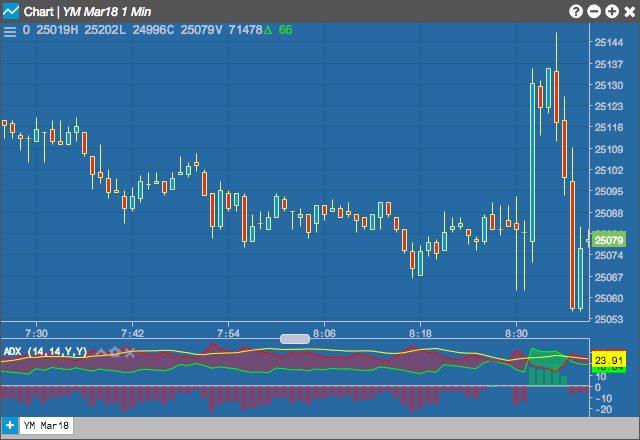Screen dimensions: 640x440
Task: Remove the ADX study with its X icon
Action: [x=129, y=352]
